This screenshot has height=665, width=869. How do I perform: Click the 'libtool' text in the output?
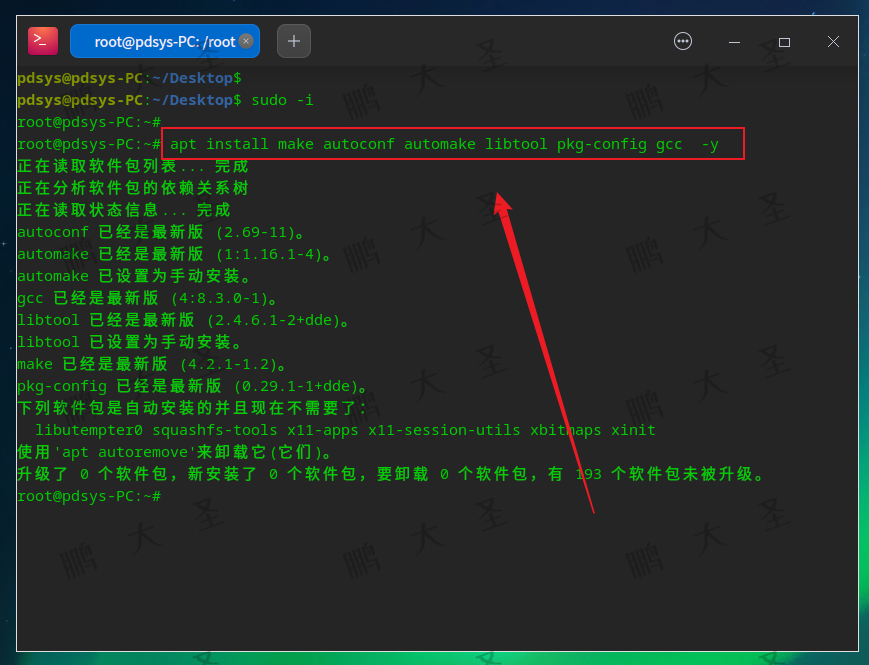coord(48,319)
